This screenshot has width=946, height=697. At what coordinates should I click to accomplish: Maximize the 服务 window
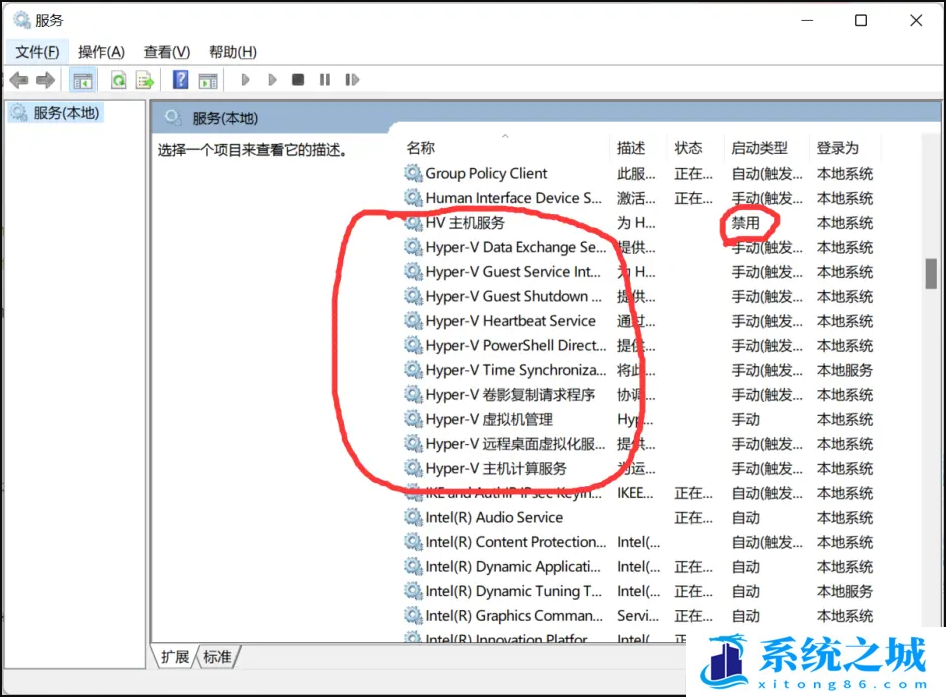[861, 21]
